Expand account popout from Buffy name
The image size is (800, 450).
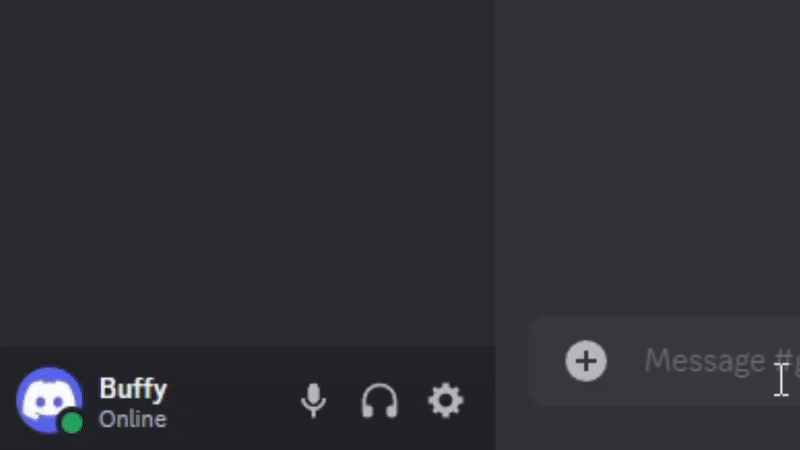pos(133,389)
